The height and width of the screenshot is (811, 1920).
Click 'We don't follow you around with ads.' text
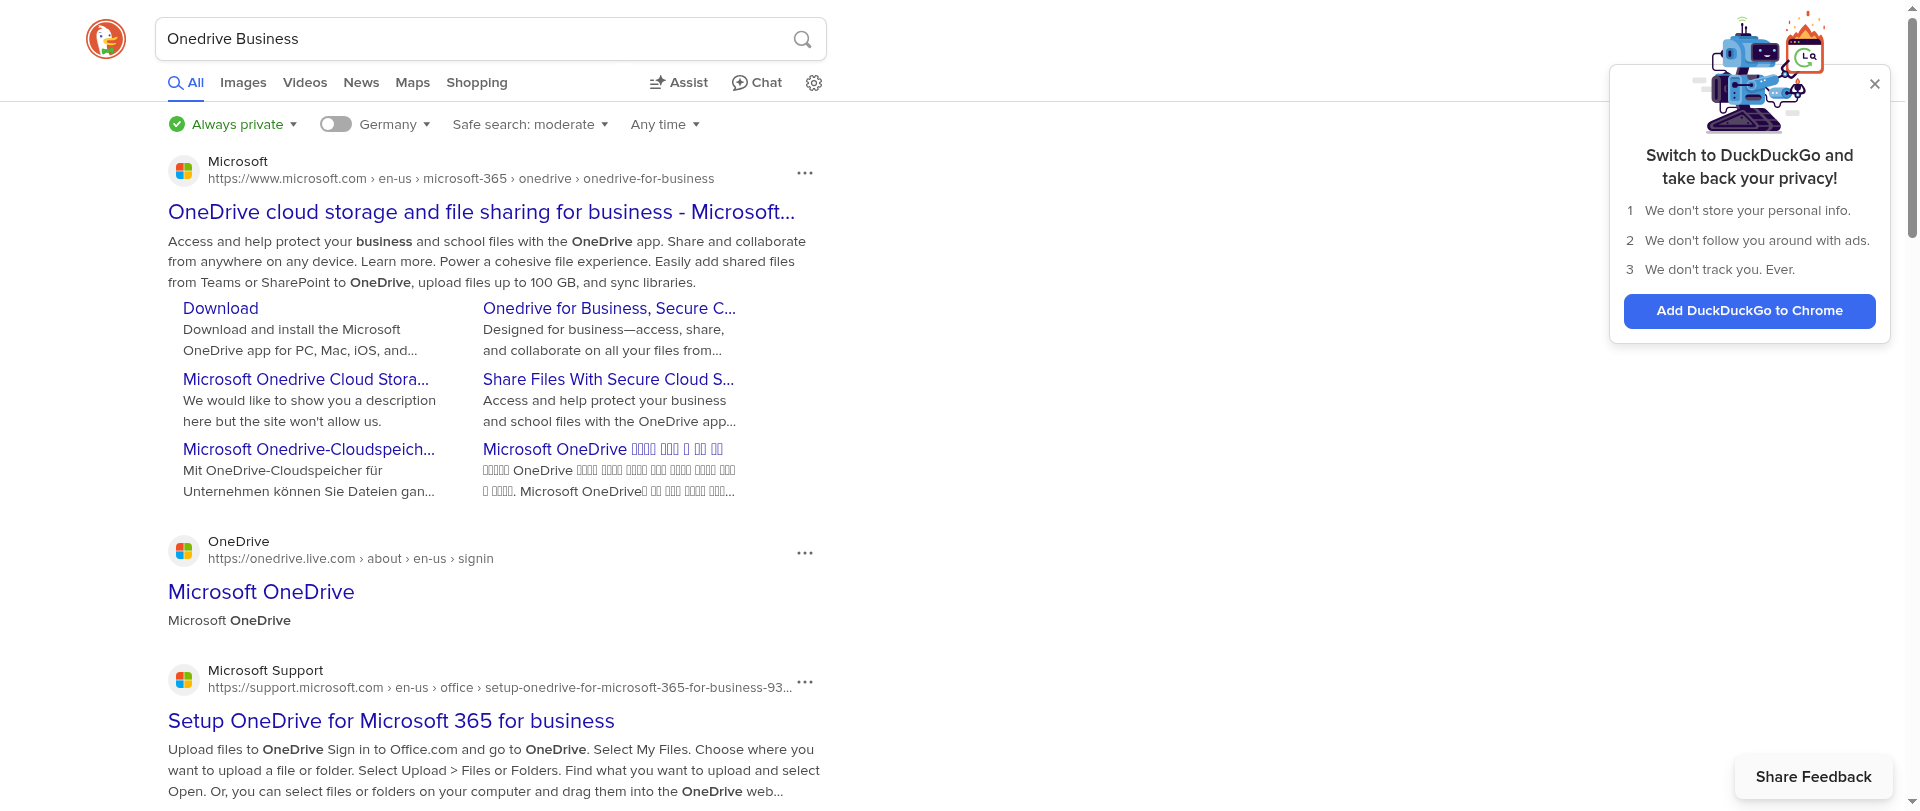[1757, 241]
